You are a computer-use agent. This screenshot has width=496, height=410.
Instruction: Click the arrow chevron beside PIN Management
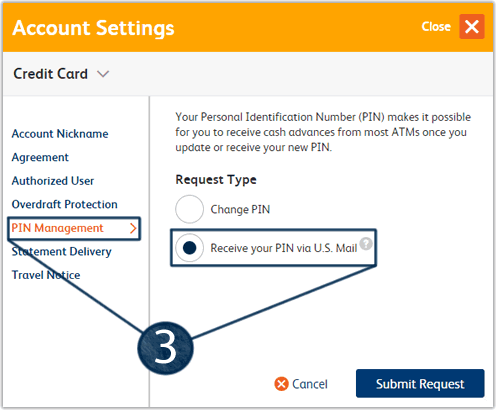(133, 228)
